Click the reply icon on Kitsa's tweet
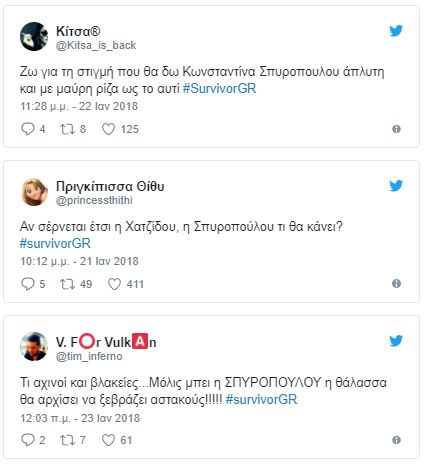This screenshot has width=424, height=466. [28, 129]
